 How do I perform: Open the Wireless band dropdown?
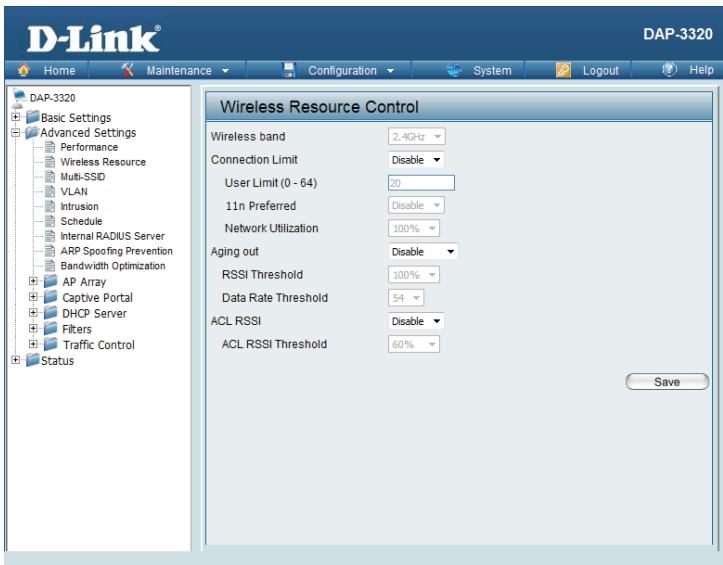tap(416, 137)
